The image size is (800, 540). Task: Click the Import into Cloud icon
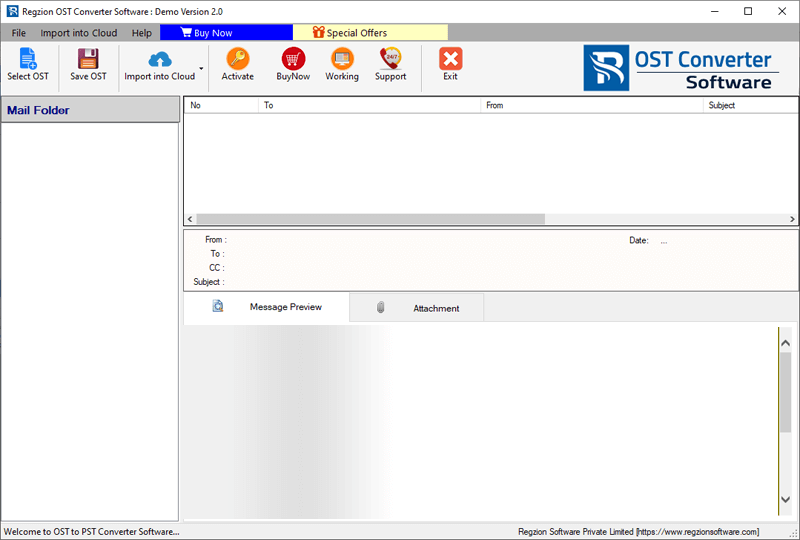click(159, 60)
